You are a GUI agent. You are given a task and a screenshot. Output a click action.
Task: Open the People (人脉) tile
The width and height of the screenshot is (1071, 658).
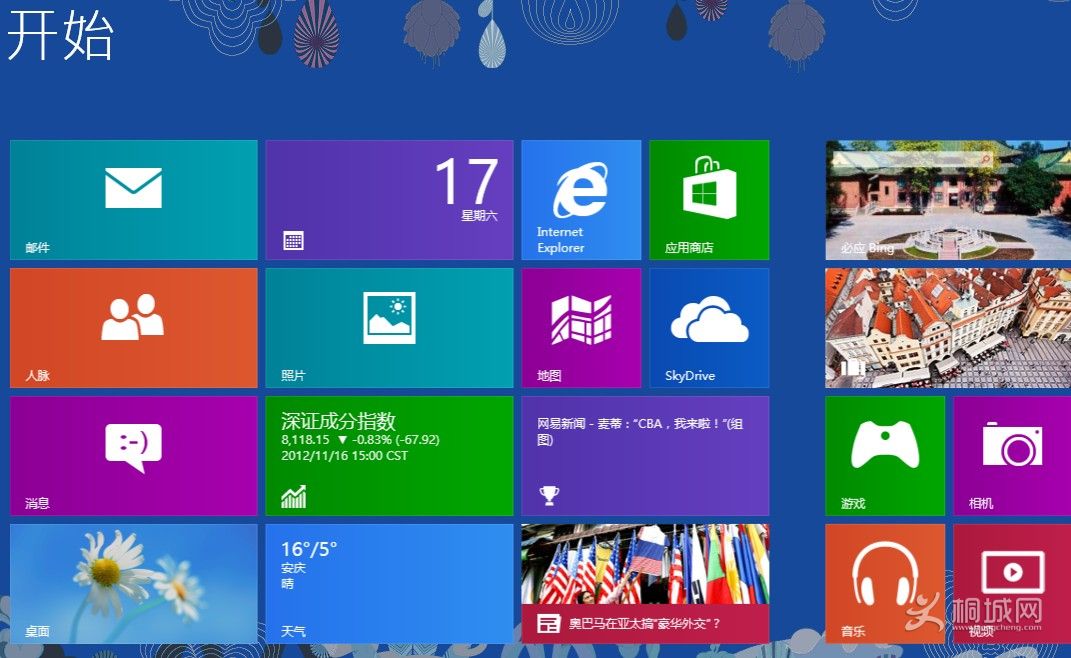[x=133, y=328]
